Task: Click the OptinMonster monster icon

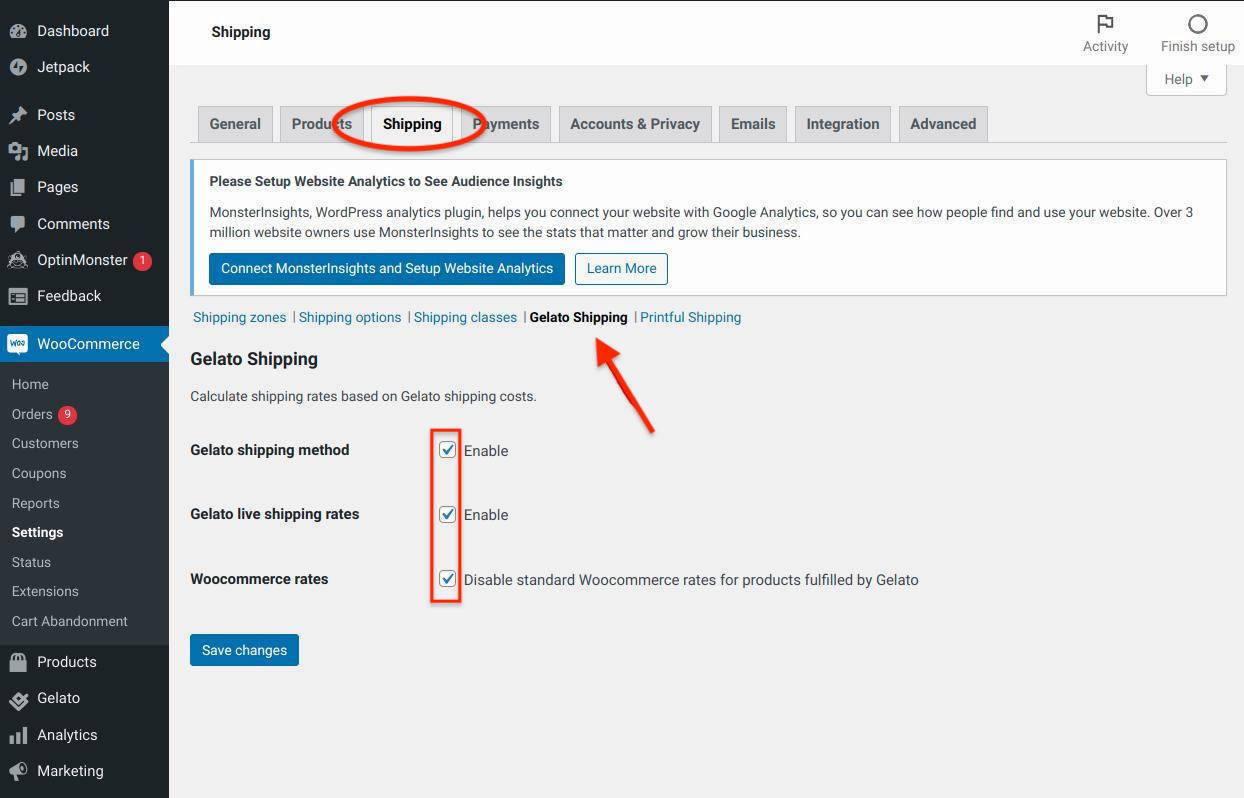Action: [x=18, y=260]
